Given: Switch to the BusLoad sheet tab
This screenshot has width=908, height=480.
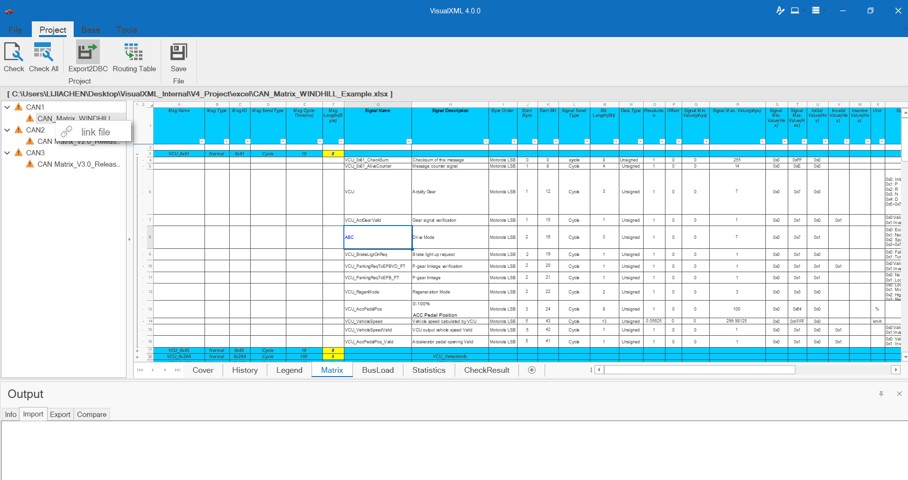Looking at the screenshot, I should [377, 370].
